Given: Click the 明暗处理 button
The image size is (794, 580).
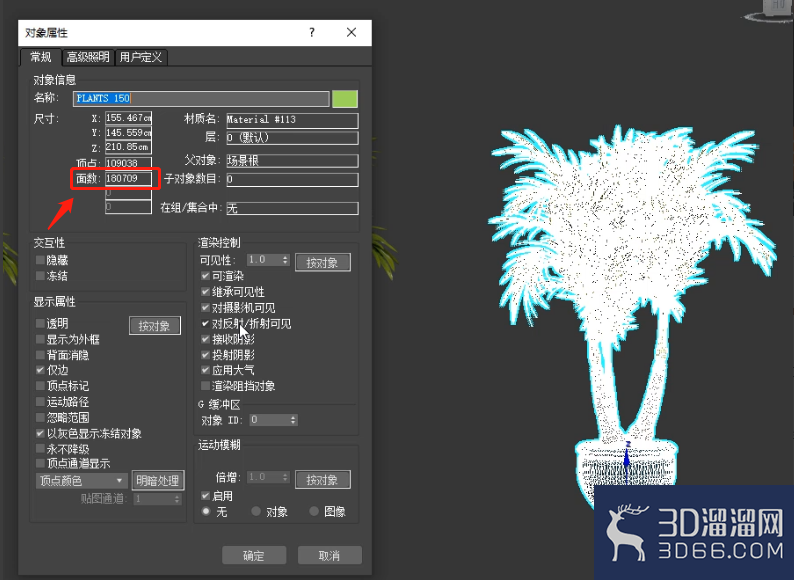Looking at the screenshot, I should coord(157,480).
